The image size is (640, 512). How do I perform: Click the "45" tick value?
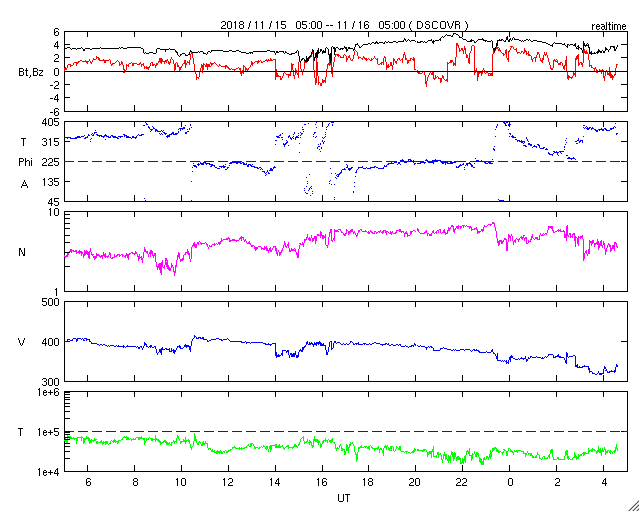point(53,202)
